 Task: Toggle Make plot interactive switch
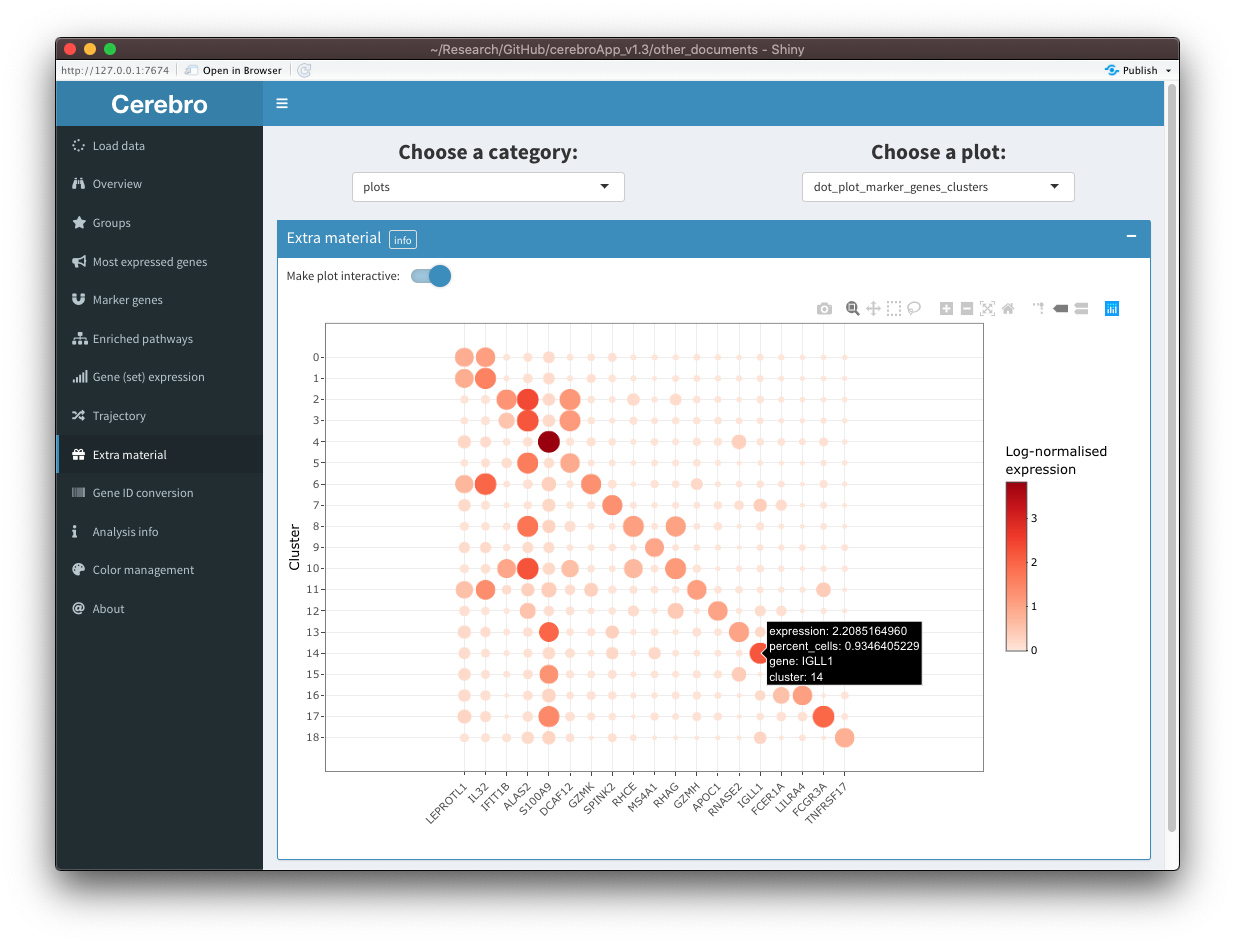[431, 276]
